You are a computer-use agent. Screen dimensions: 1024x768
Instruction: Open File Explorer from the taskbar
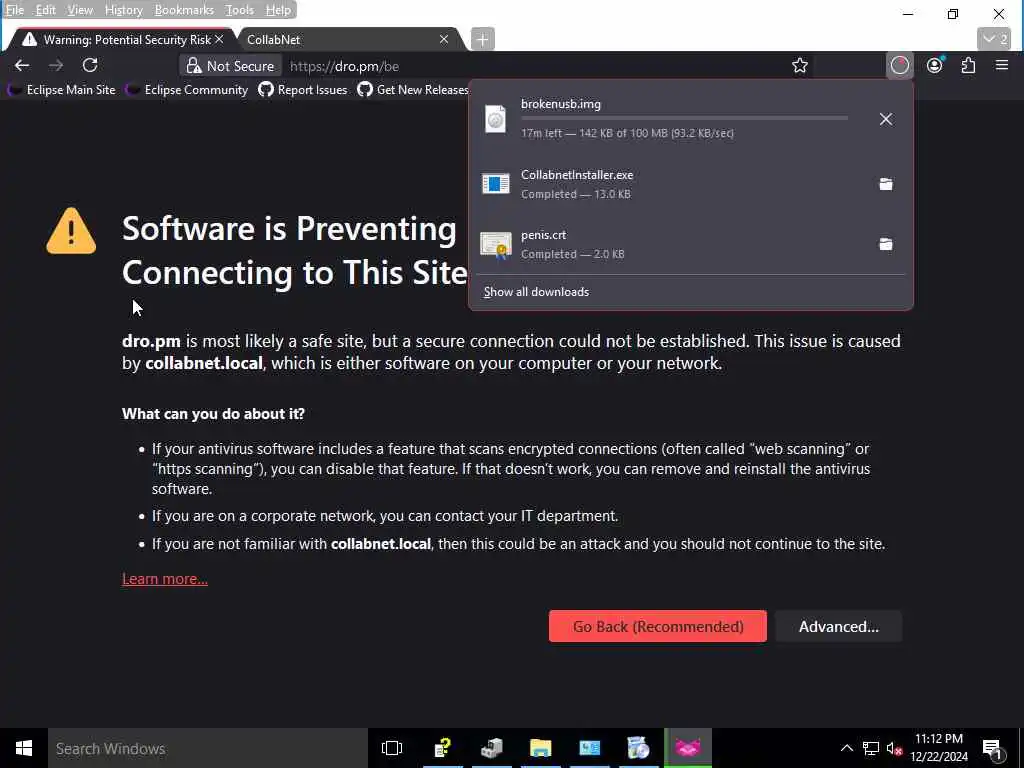point(541,748)
